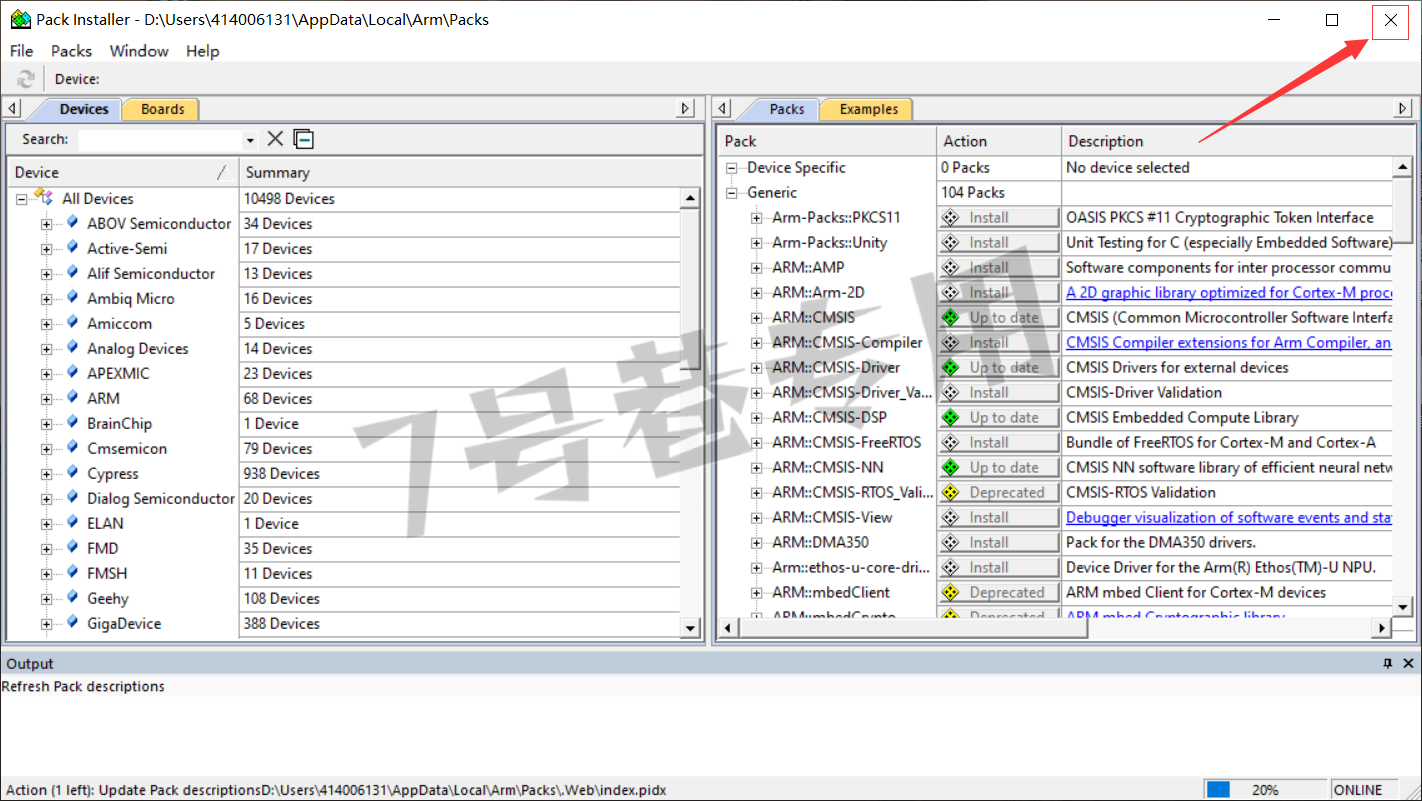Image resolution: width=1422 pixels, height=801 pixels.
Task: Install the Arm-Packs::PKCS11 pack
Action: tap(998, 217)
